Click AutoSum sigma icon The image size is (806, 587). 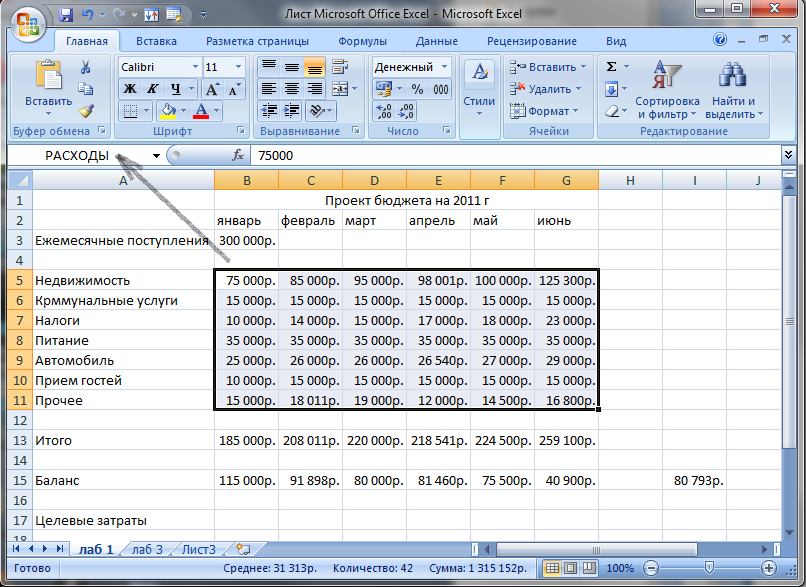(x=611, y=67)
